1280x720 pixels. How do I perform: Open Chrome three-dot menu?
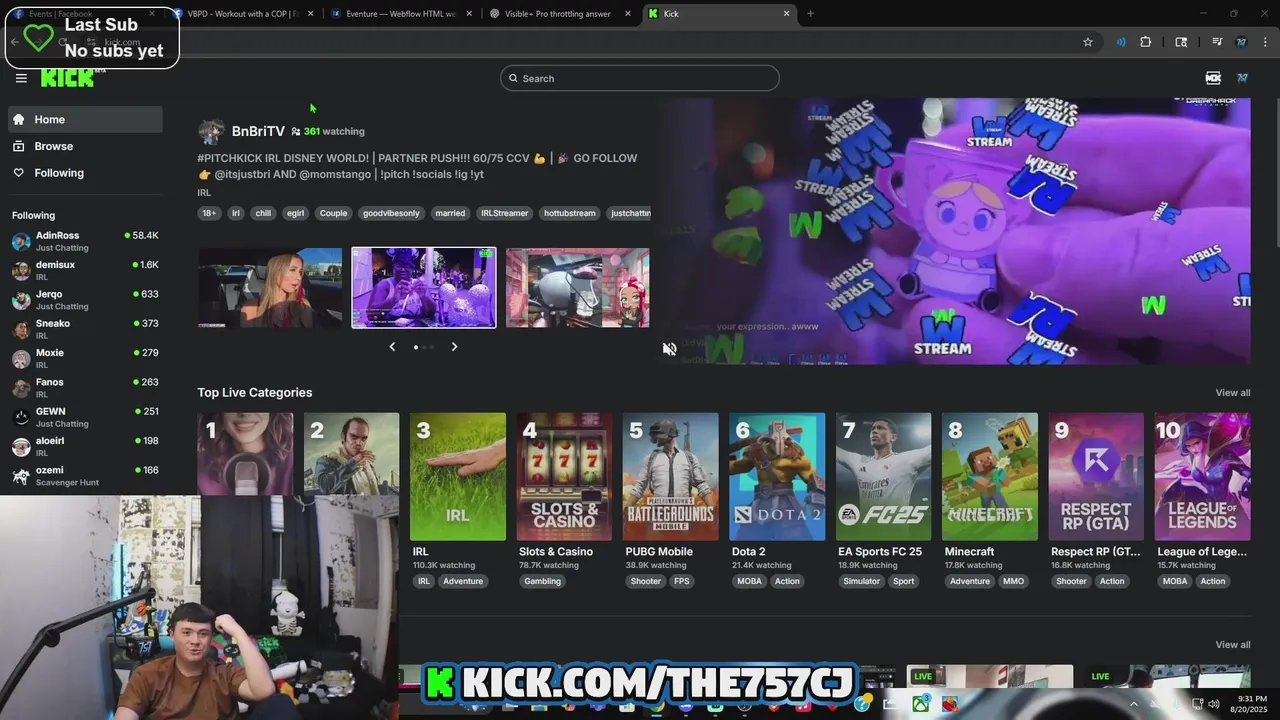pyautogui.click(x=1266, y=42)
